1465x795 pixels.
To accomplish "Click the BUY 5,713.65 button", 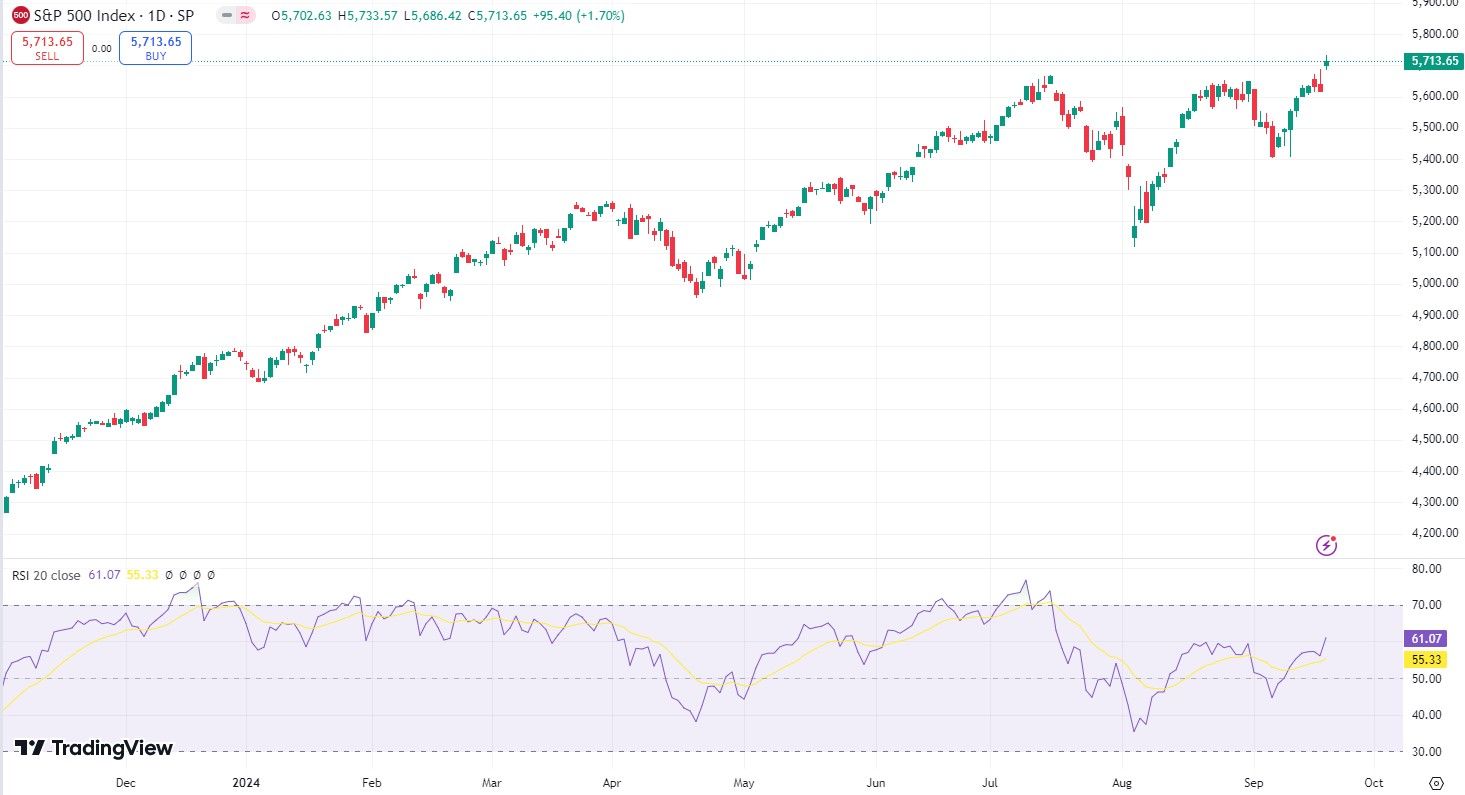I will tap(155, 47).
